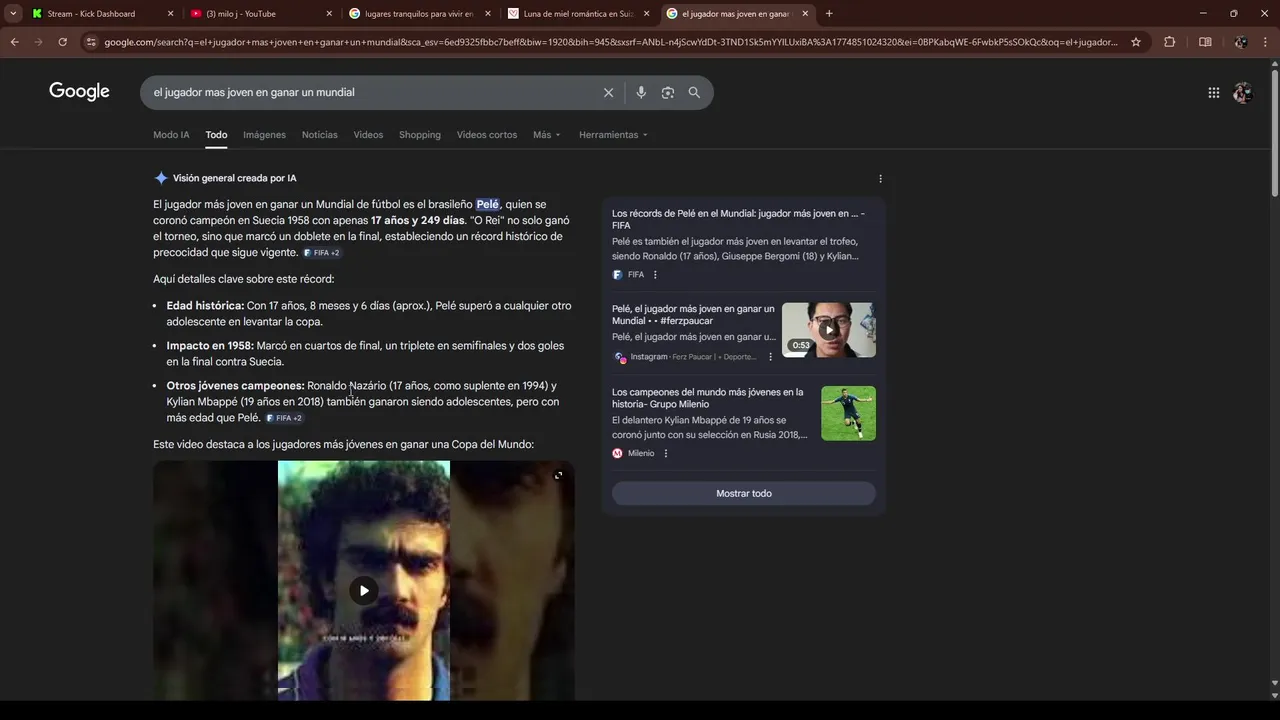The width and height of the screenshot is (1280, 720).
Task: Open AI overview more options menu
Action: [880, 179]
